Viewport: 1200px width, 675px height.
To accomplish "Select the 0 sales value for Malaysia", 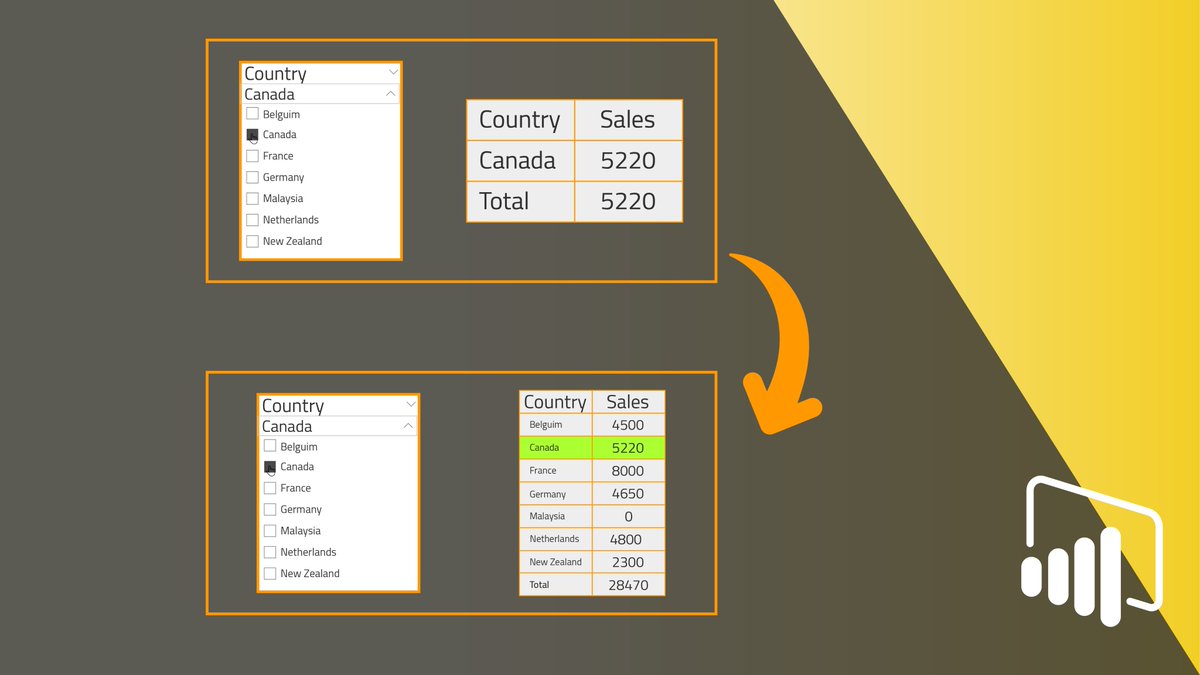I will click(x=628, y=516).
